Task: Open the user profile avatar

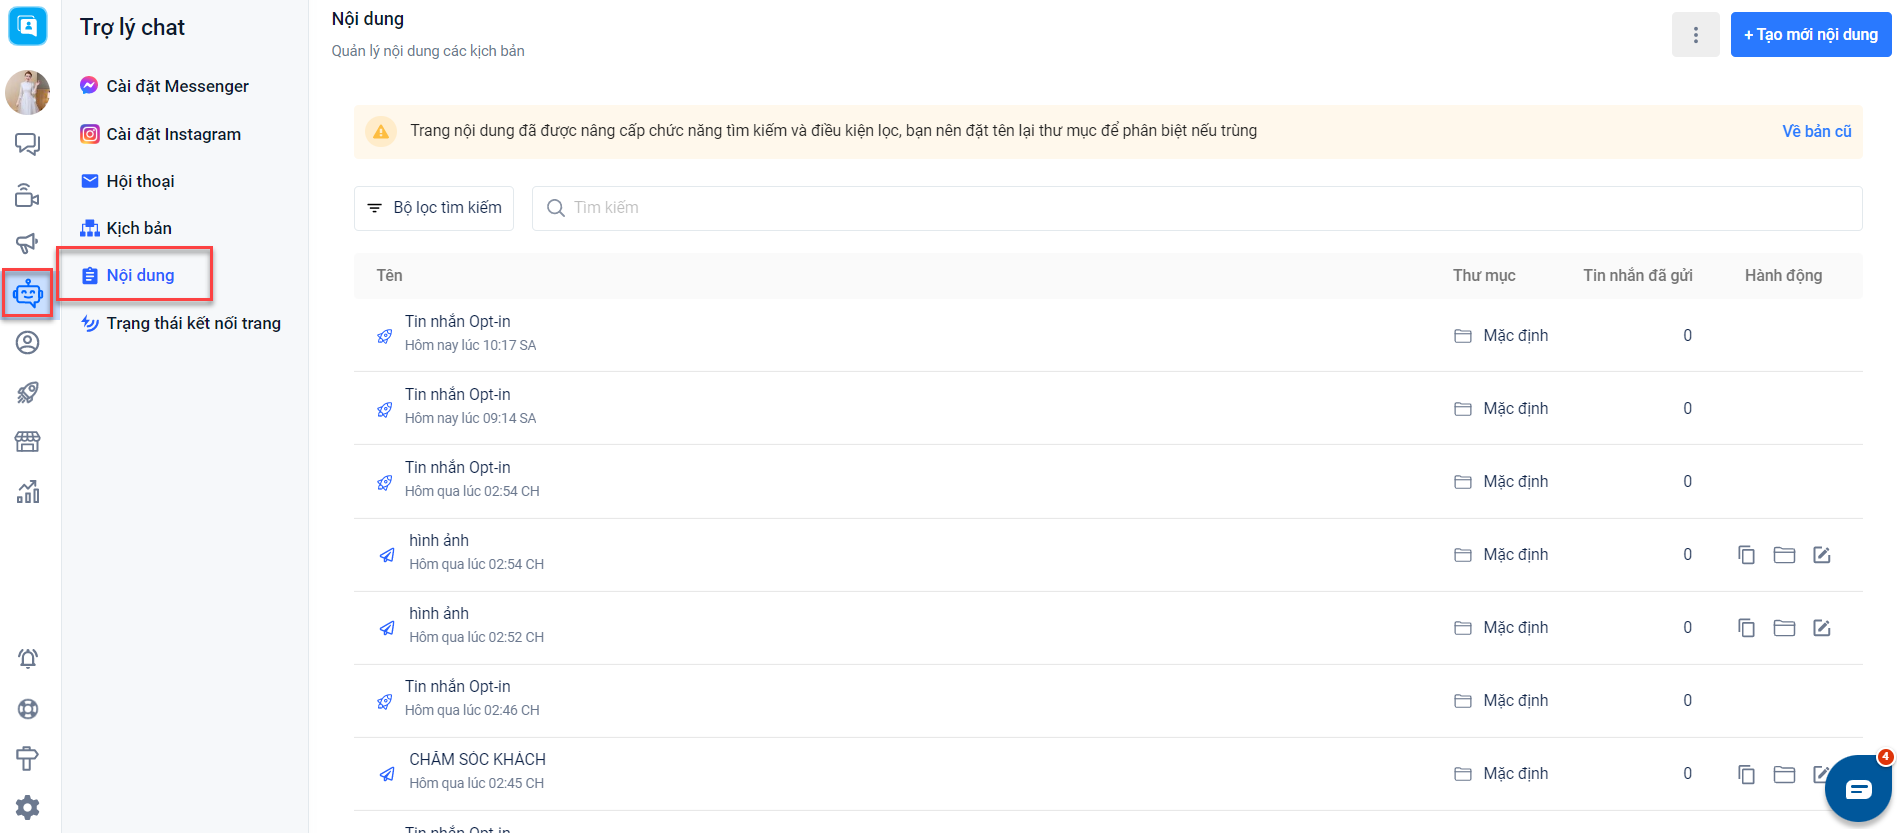Action: click(x=27, y=93)
